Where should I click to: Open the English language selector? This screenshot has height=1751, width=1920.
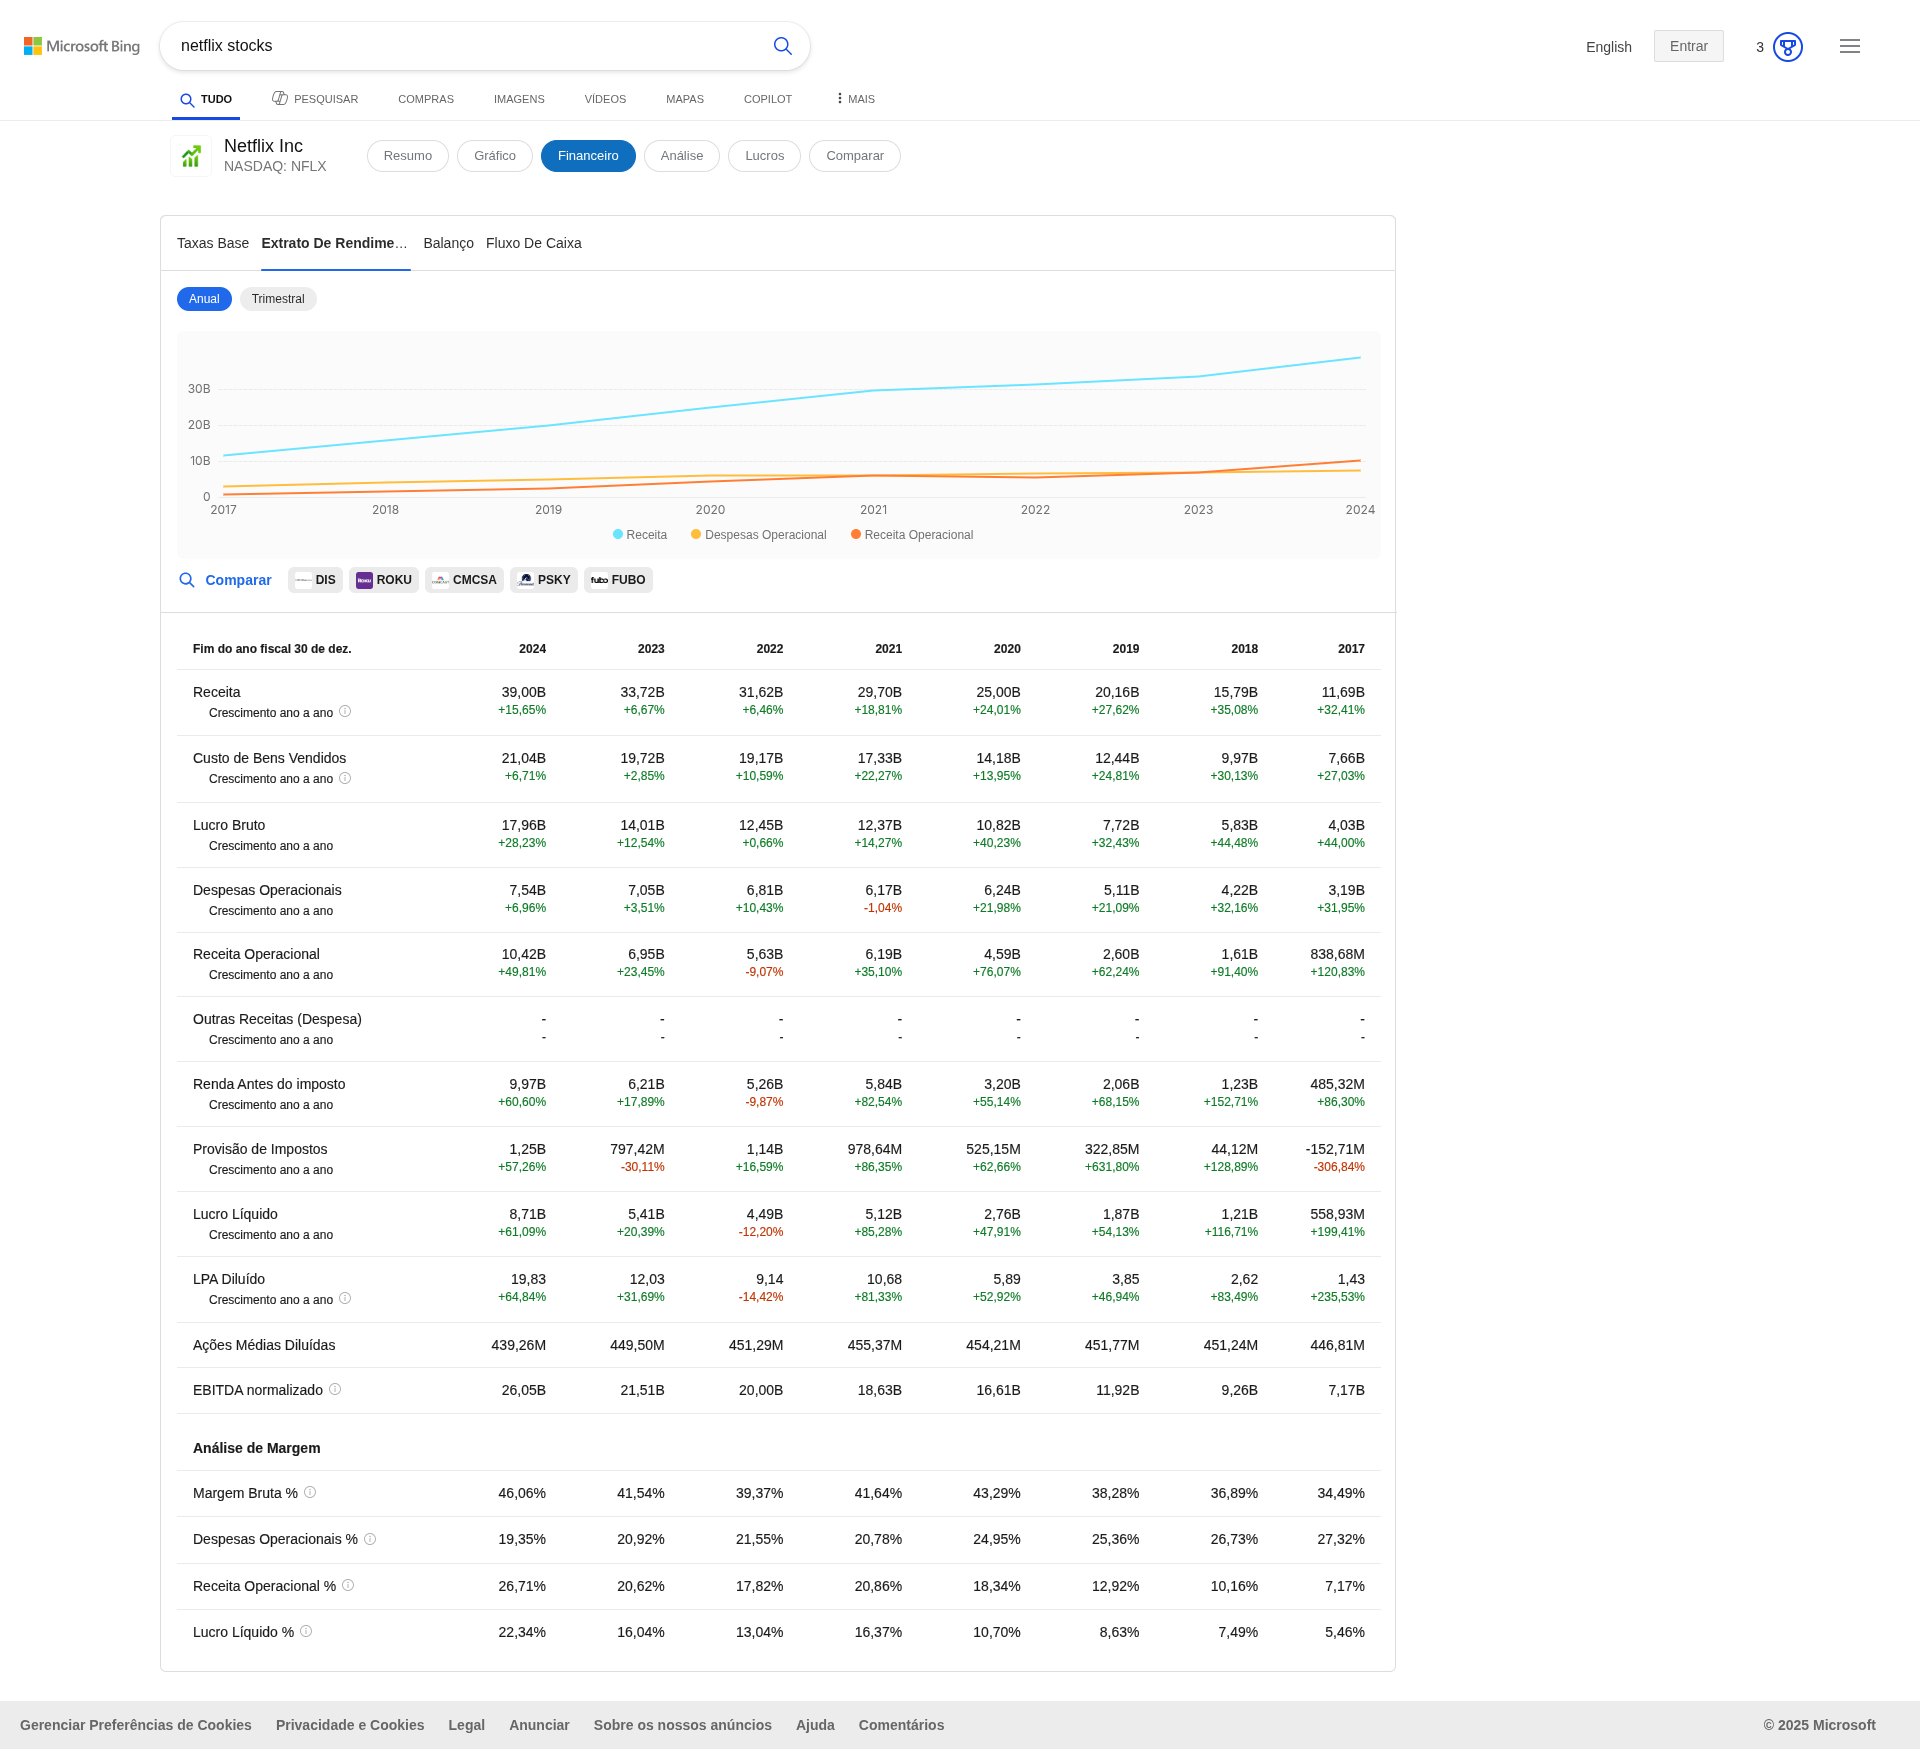tap(1608, 47)
